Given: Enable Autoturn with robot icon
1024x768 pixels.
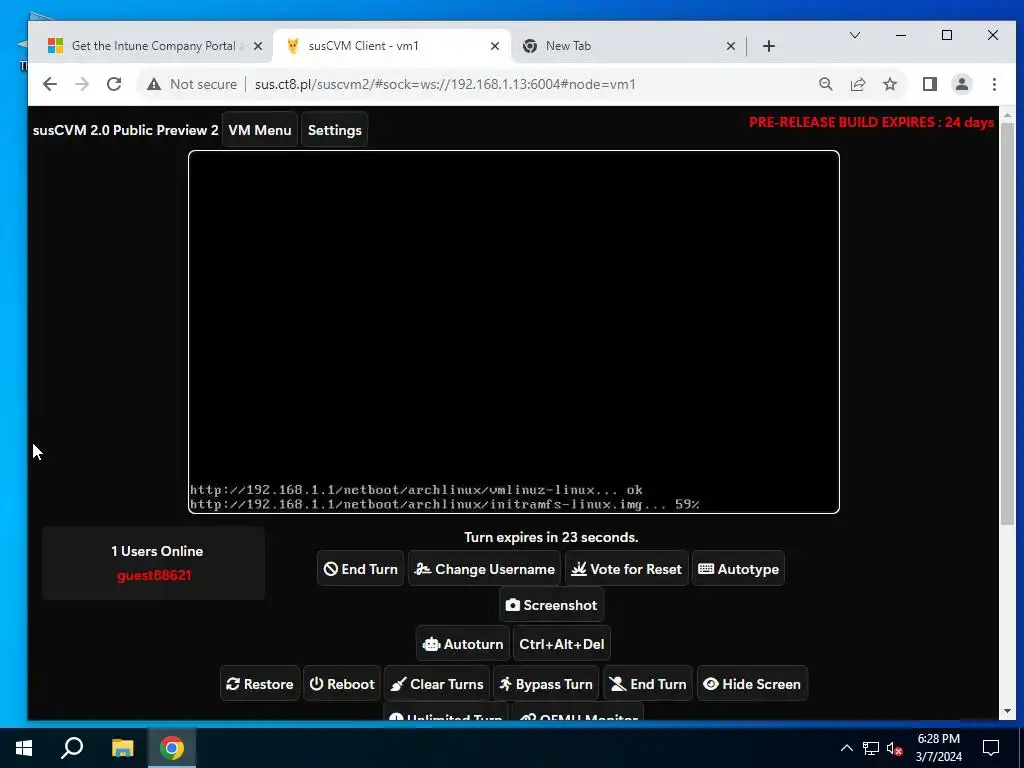Looking at the screenshot, I should (463, 644).
